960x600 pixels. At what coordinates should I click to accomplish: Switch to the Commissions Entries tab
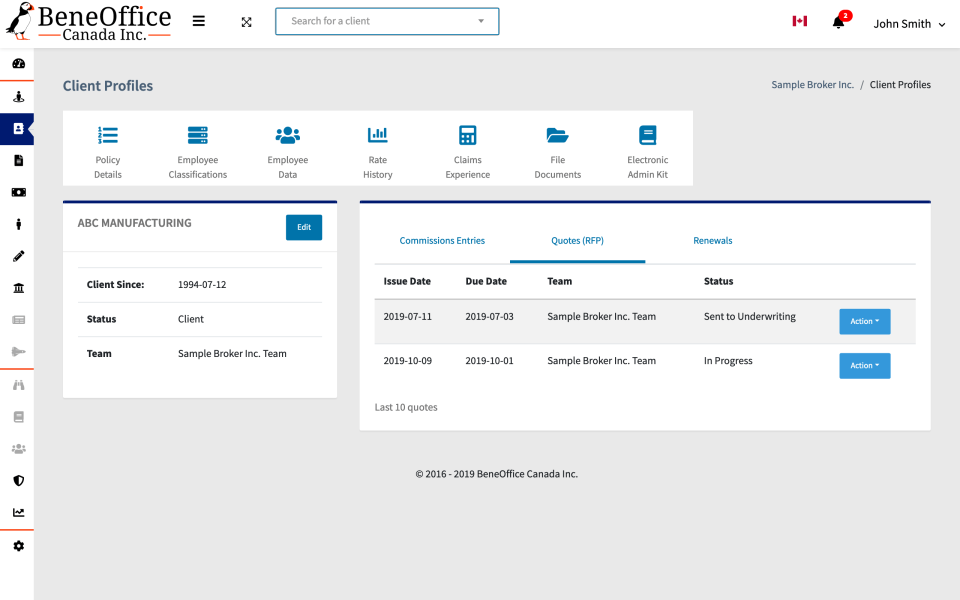[x=442, y=240]
